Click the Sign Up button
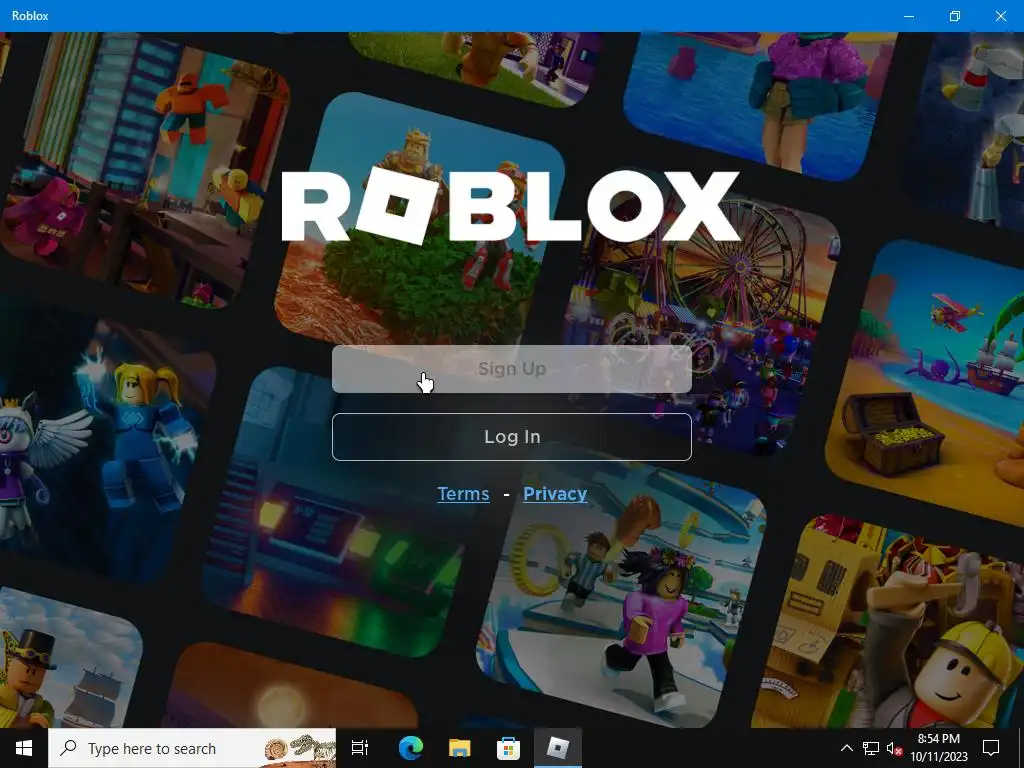This screenshot has width=1024, height=768. [x=511, y=369]
